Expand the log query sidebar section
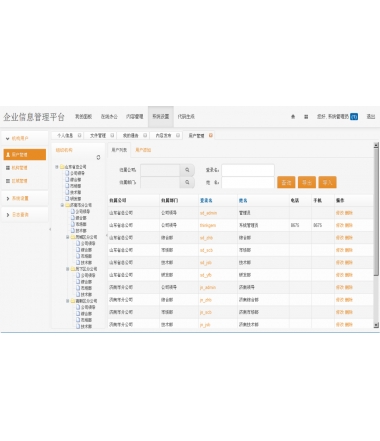The height and width of the screenshot is (441, 380). click(x=25, y=215)
